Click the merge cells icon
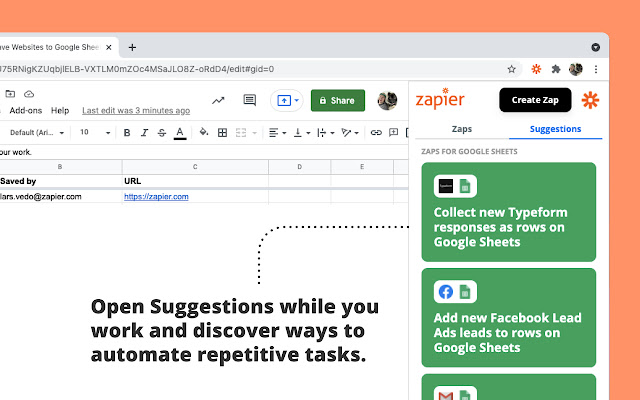The width and height of the screenshot is (640, 400). 241,133
